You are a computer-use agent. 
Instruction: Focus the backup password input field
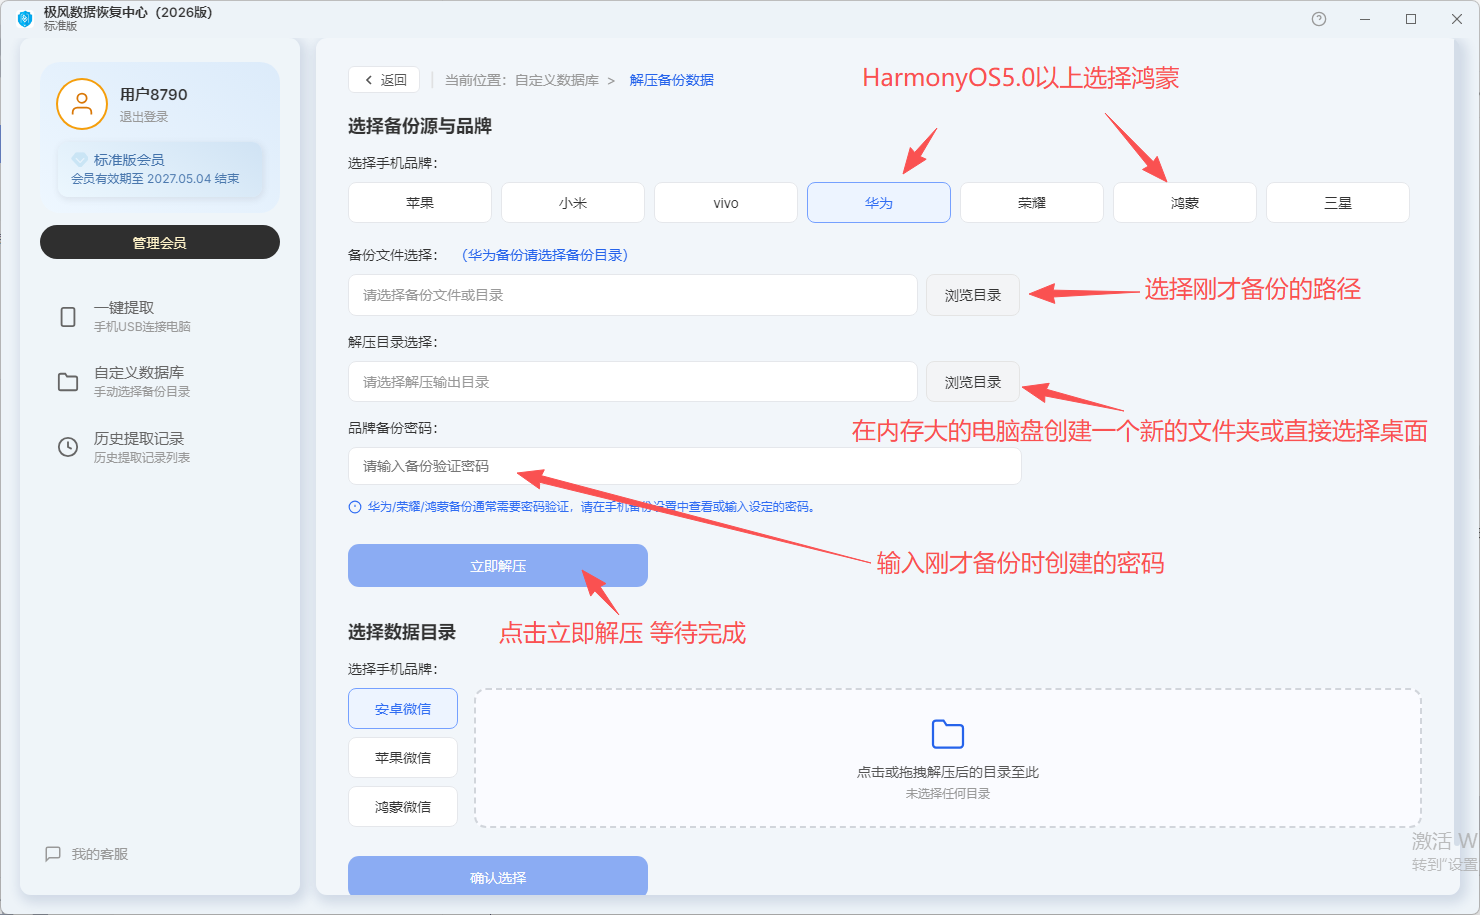pyautogui.click(x=685, y=466)
